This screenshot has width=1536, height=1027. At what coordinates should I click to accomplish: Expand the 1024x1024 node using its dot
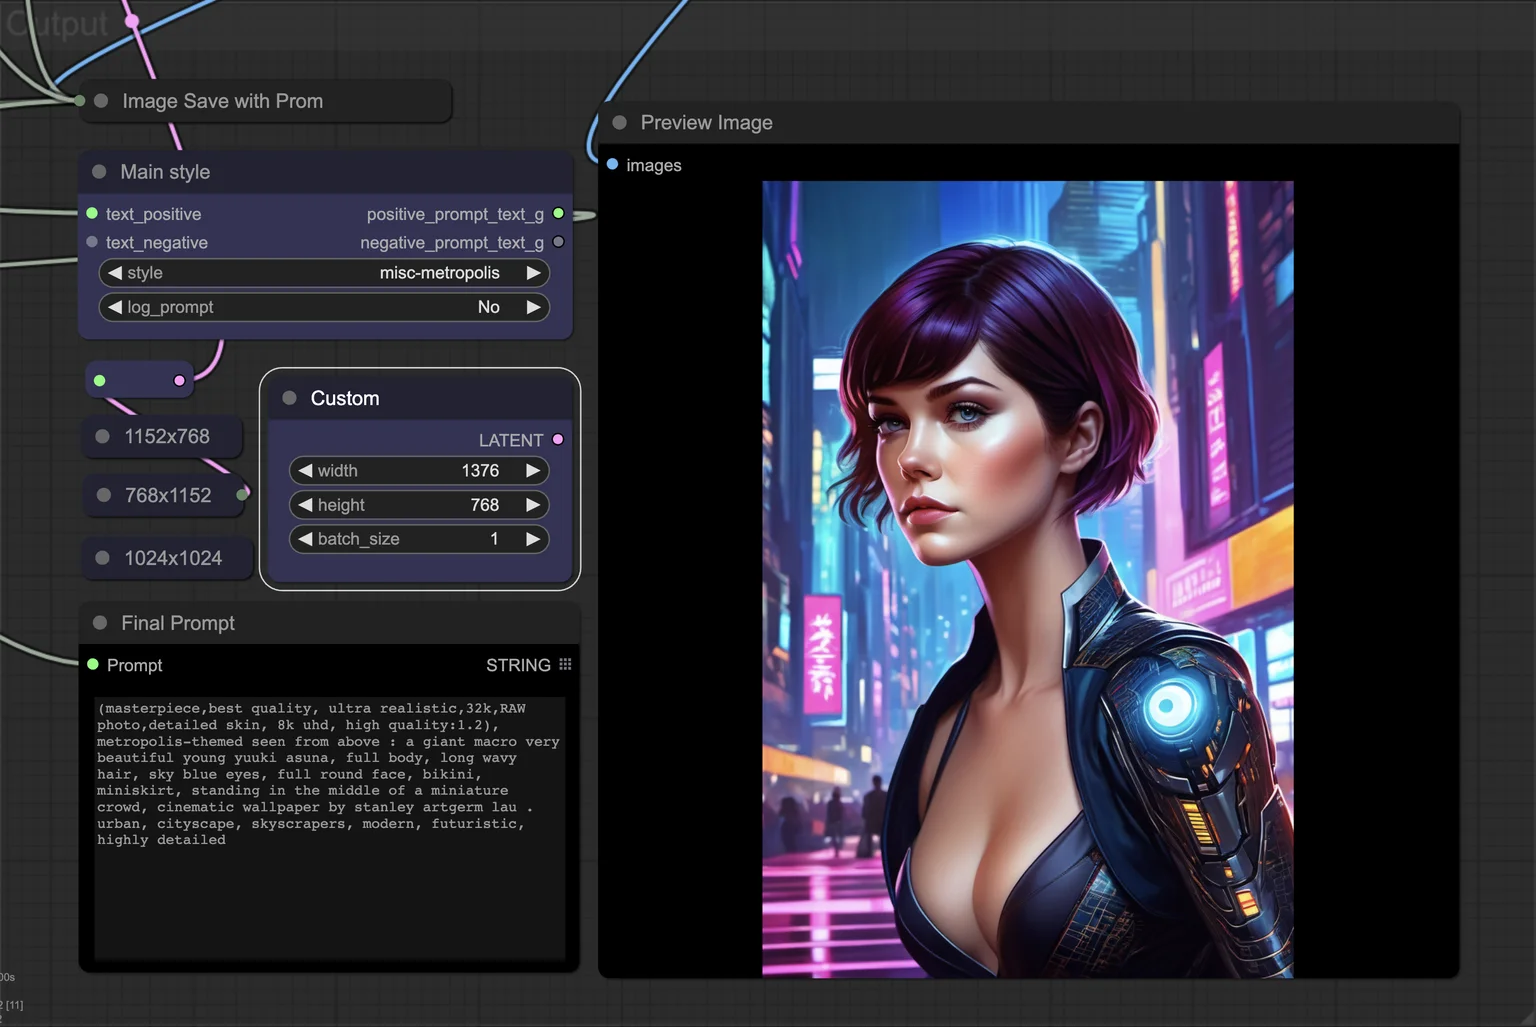point(102,558)
